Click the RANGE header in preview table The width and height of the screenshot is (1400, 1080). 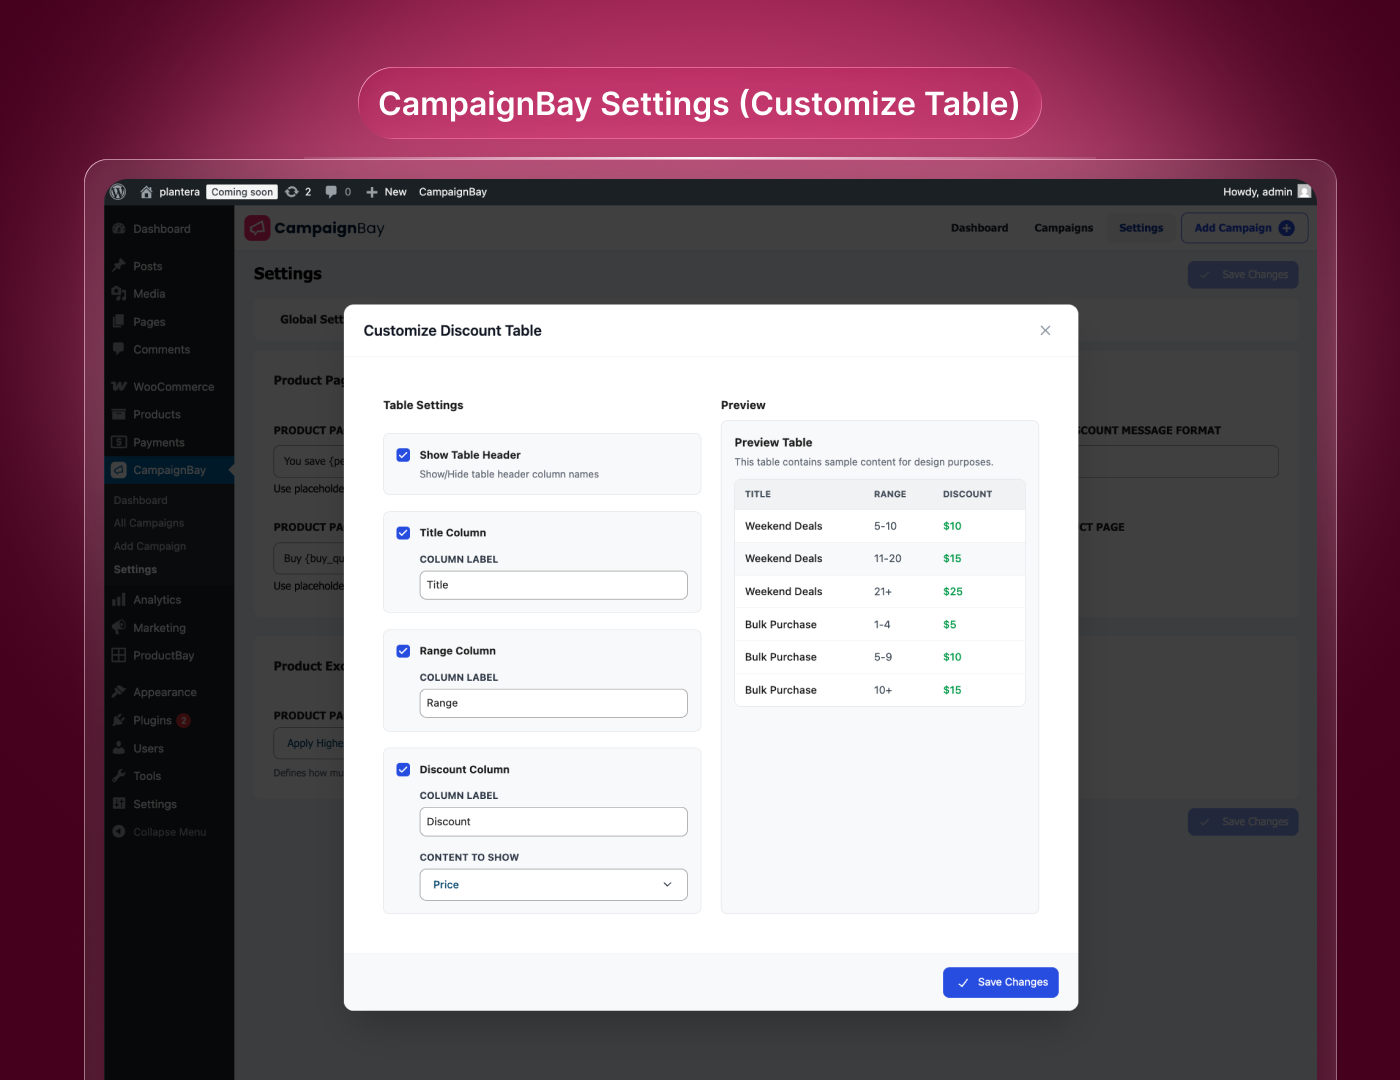[890, 494]
